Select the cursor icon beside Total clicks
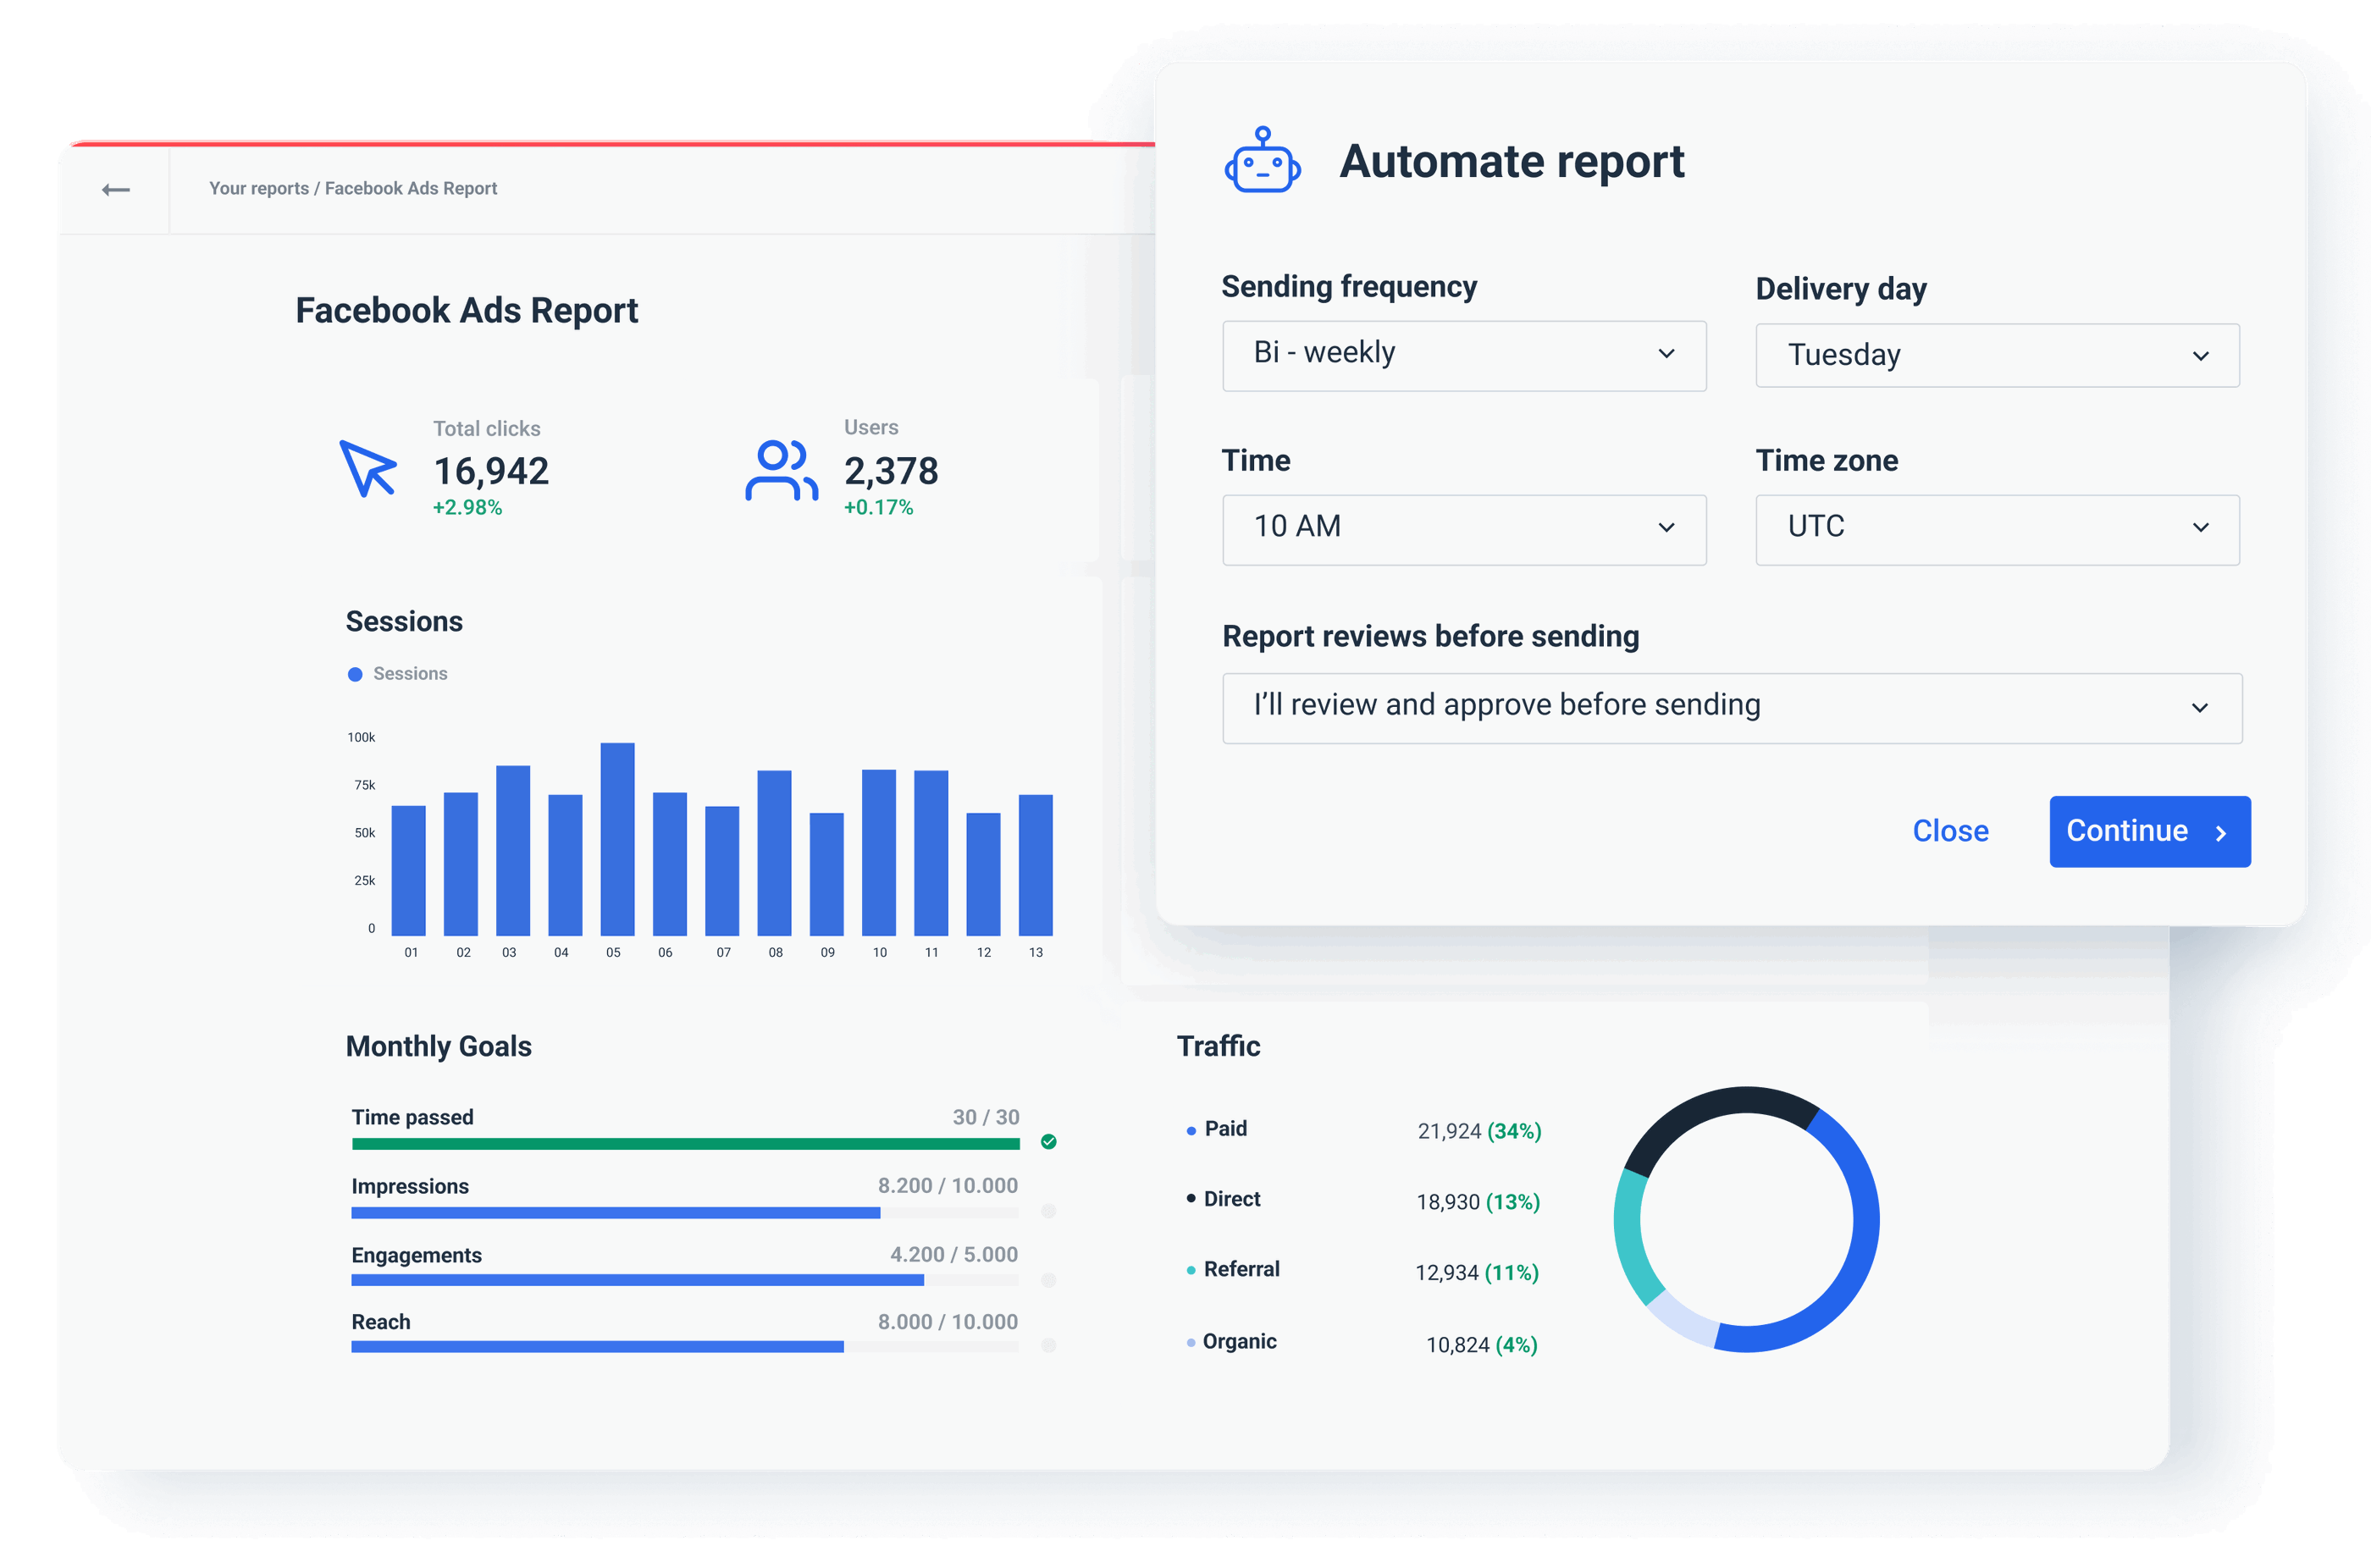This screenshot has width=2371, height=1568. [371, 470]
